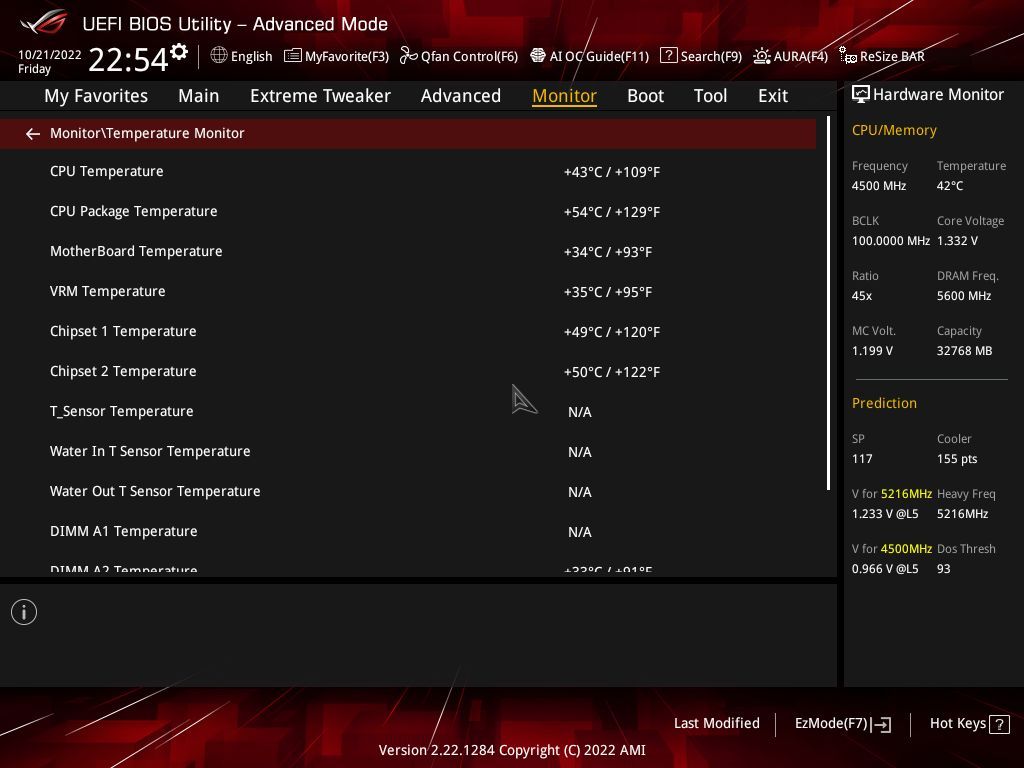
Task: Change language via English button
Action: tap(242, 56)
